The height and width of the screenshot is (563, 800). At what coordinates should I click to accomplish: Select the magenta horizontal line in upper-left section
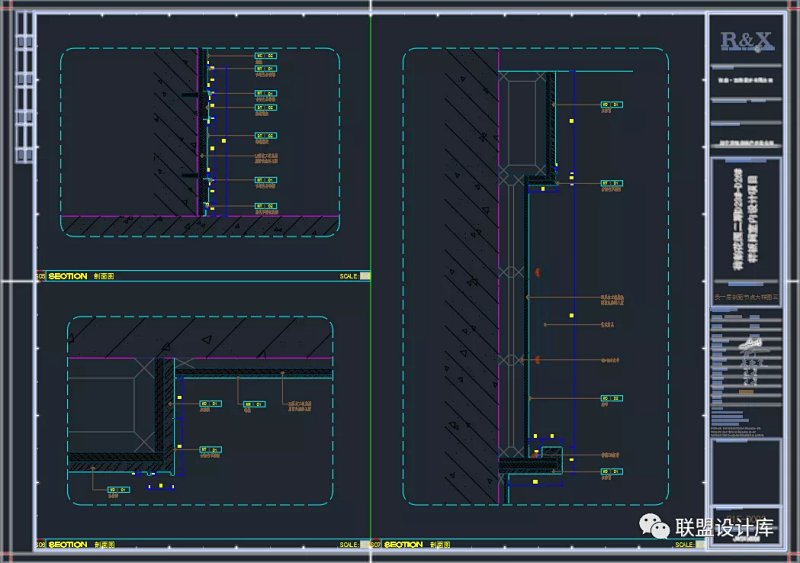[130, 215]
